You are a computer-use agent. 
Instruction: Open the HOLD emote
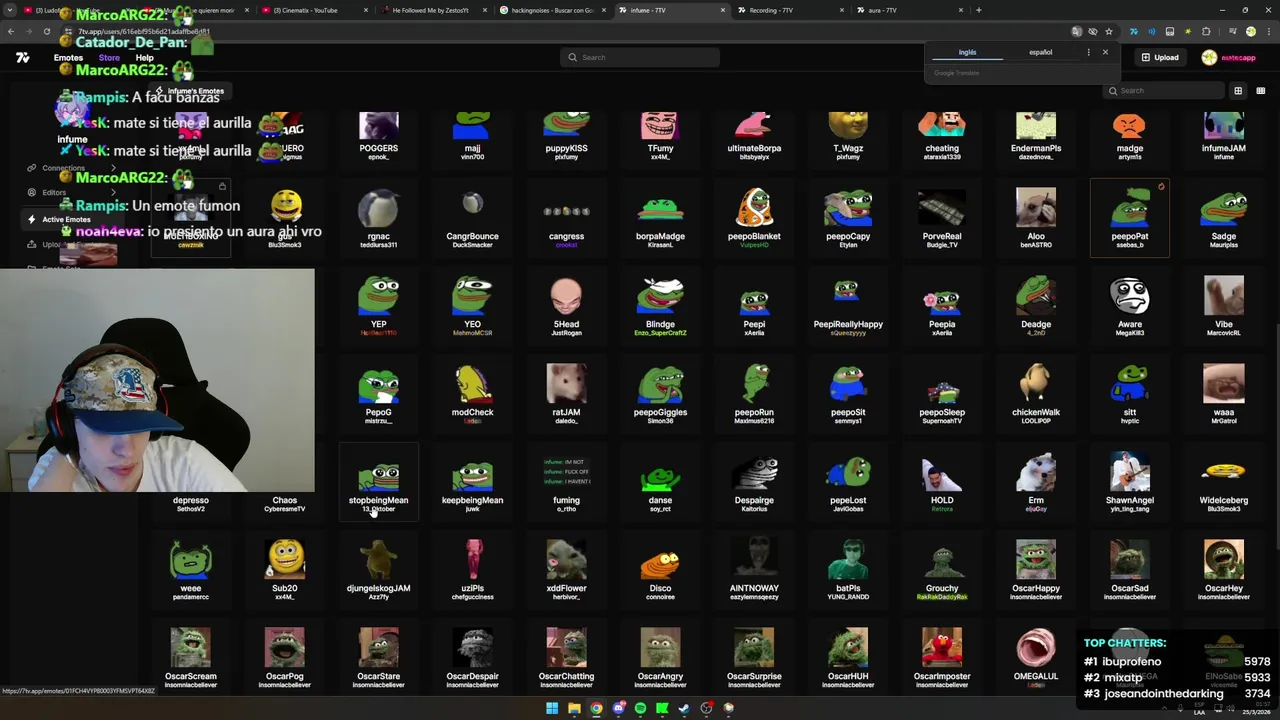pyautogui.click(x=942, y=482)
